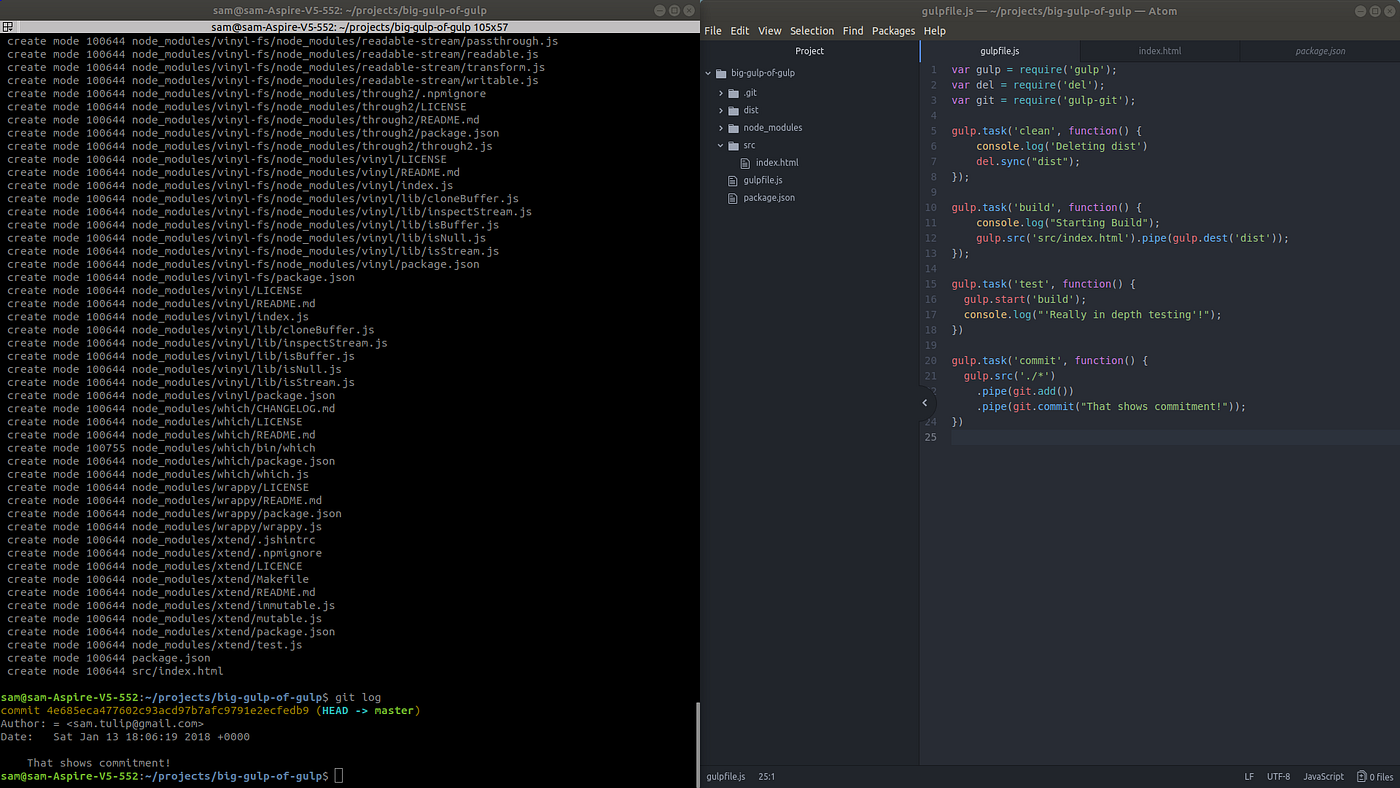Switch to the index.html tab
The width and height of the screenshot is (1400, 788).
tap(1159, 50)
